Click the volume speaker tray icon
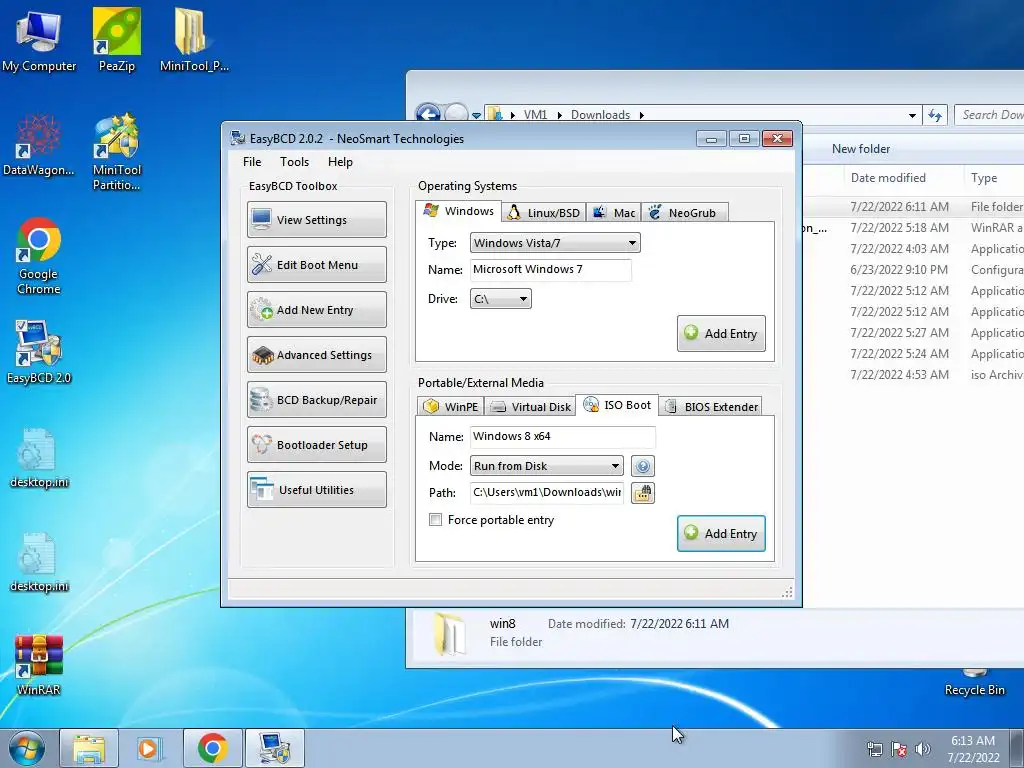Screen dimensions: 1024x768 (x=923, y=749)
